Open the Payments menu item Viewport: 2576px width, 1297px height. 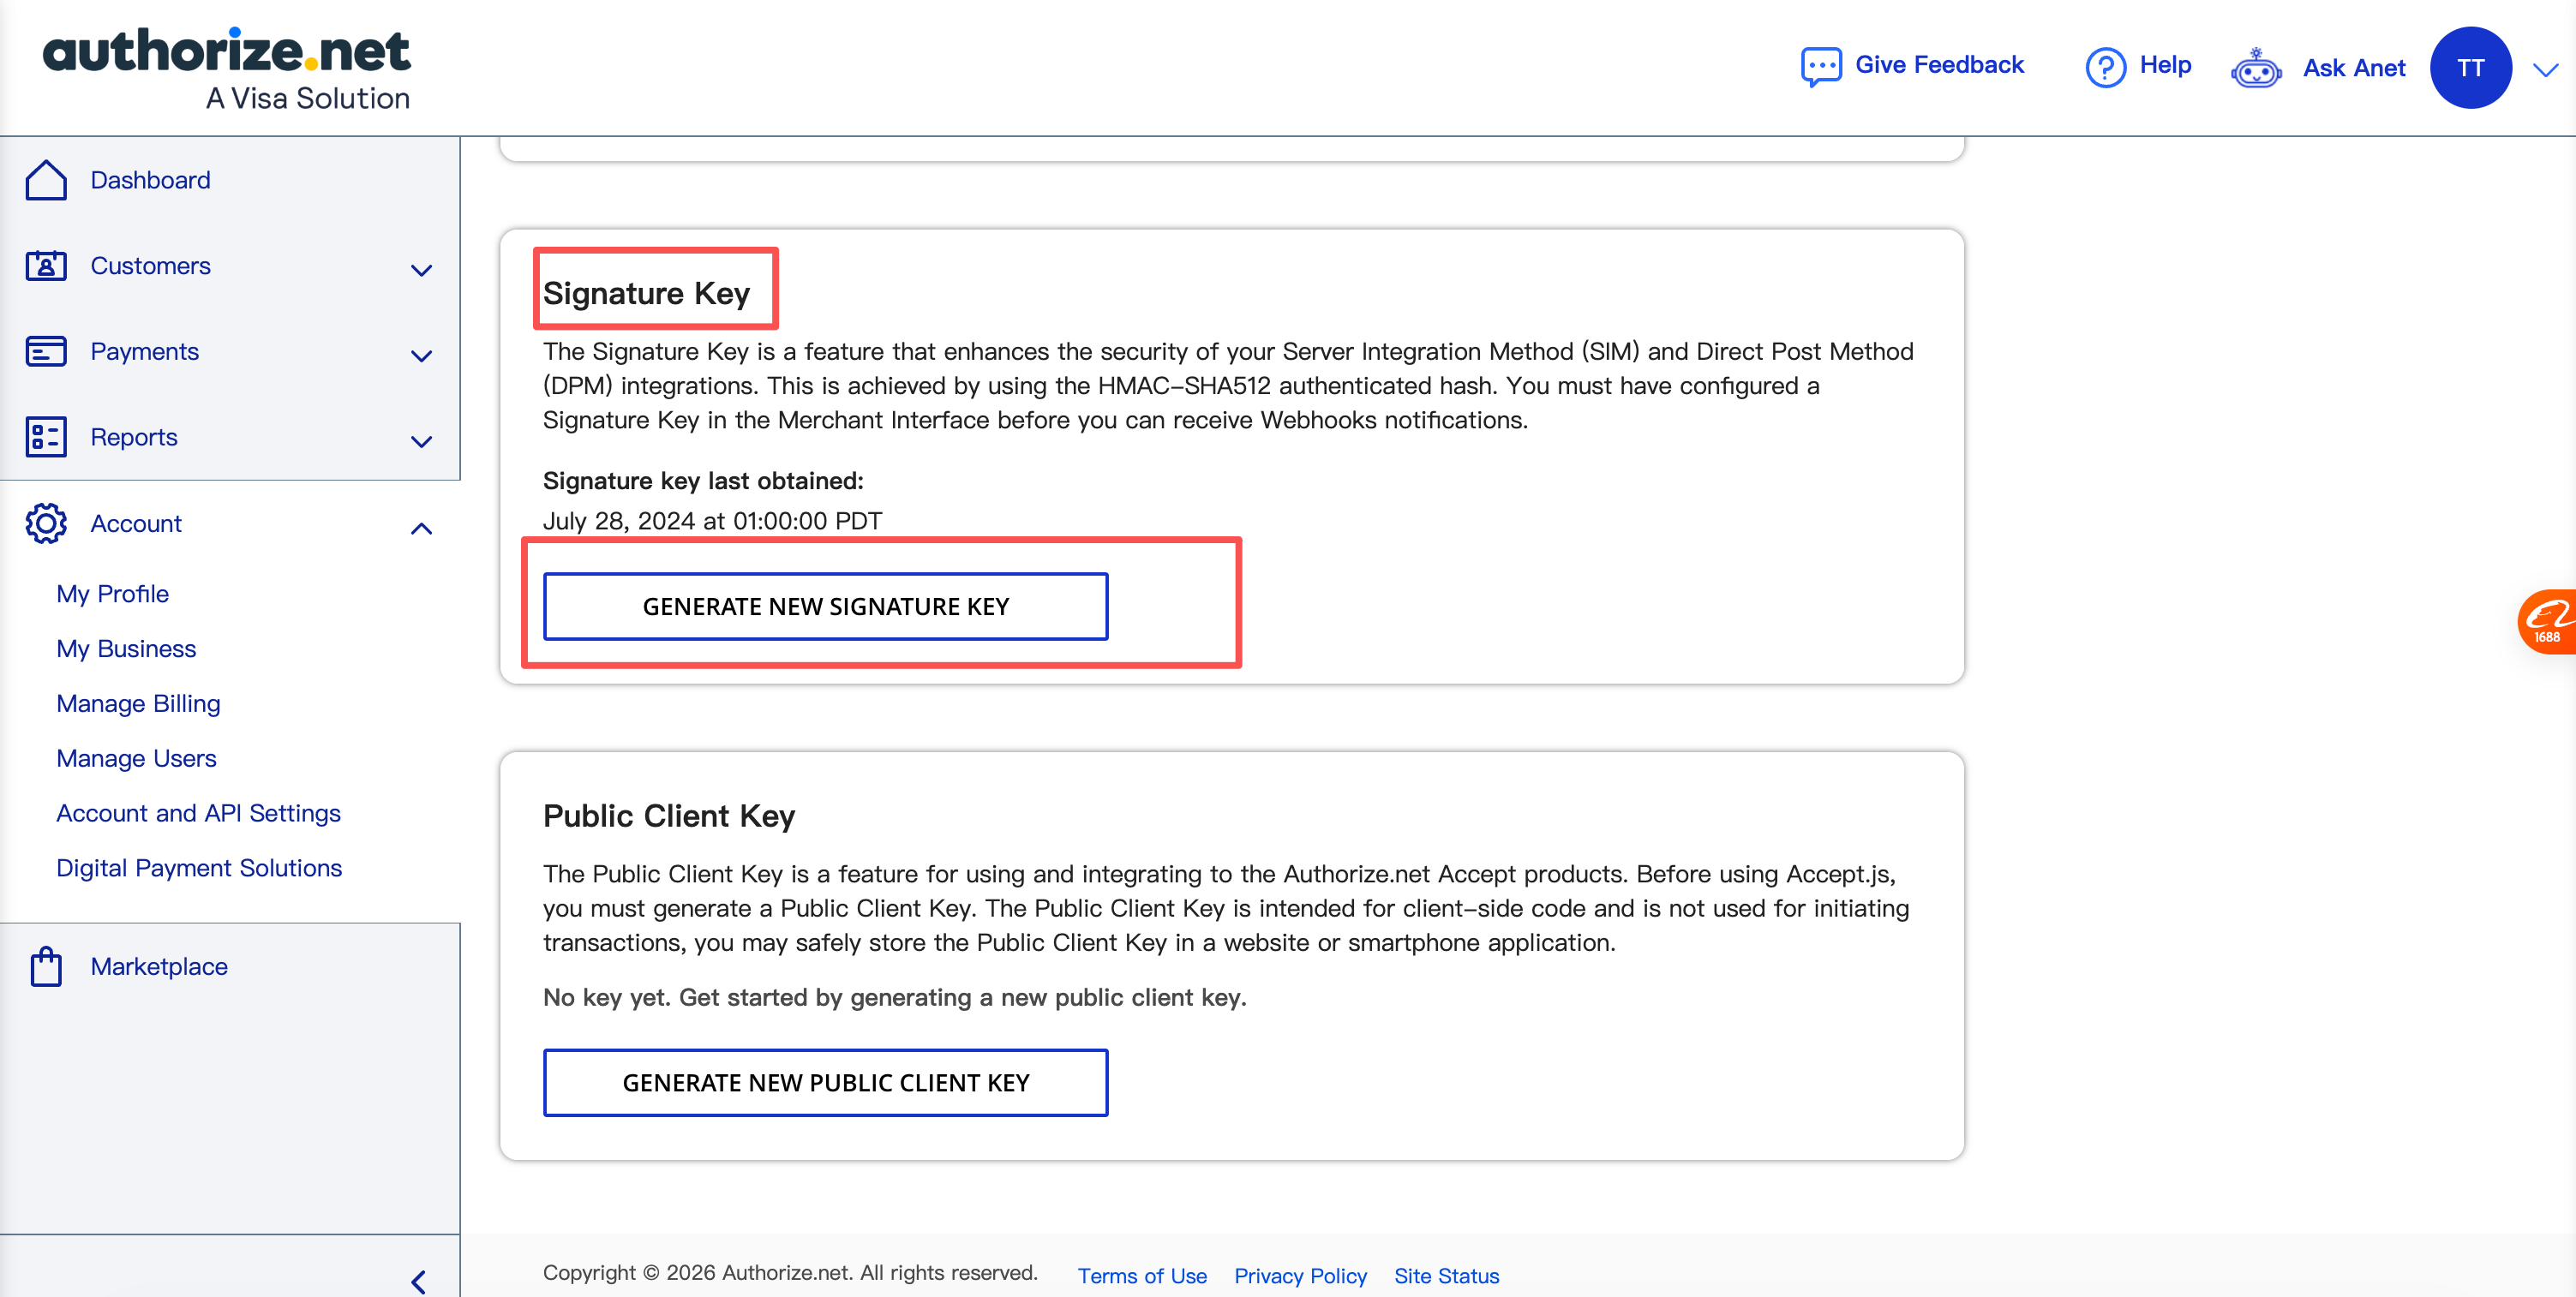(144, 352)
